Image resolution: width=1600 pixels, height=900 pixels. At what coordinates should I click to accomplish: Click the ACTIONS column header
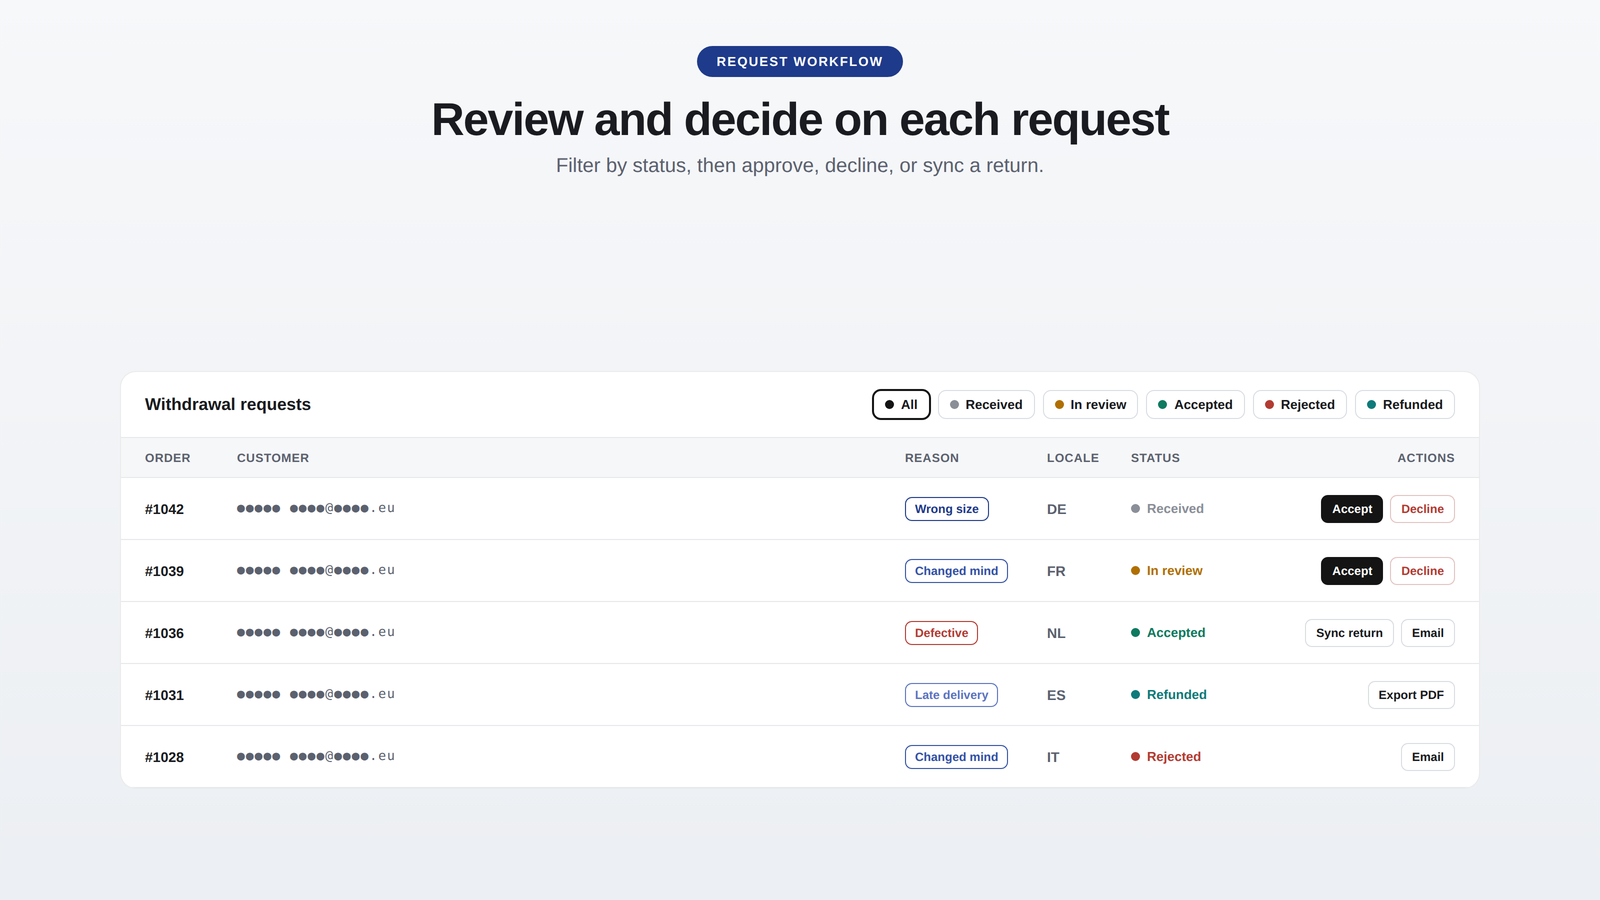pos(1426,458)
